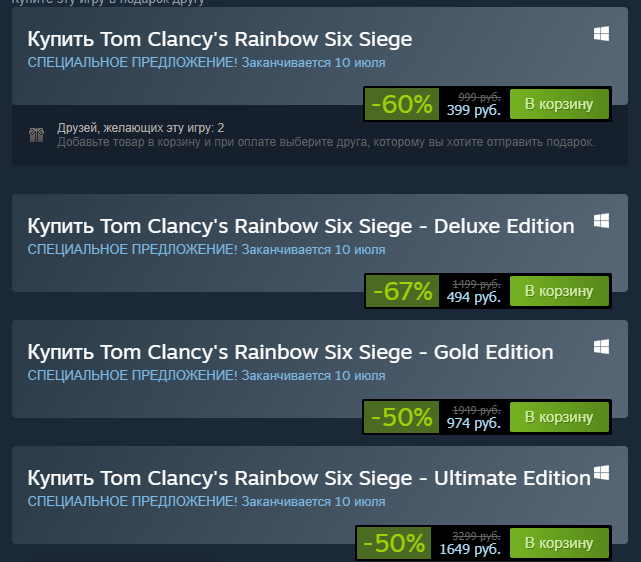Click the Gold Edition purchase title
Screen dimensions: 641x562
pos(290,352)
